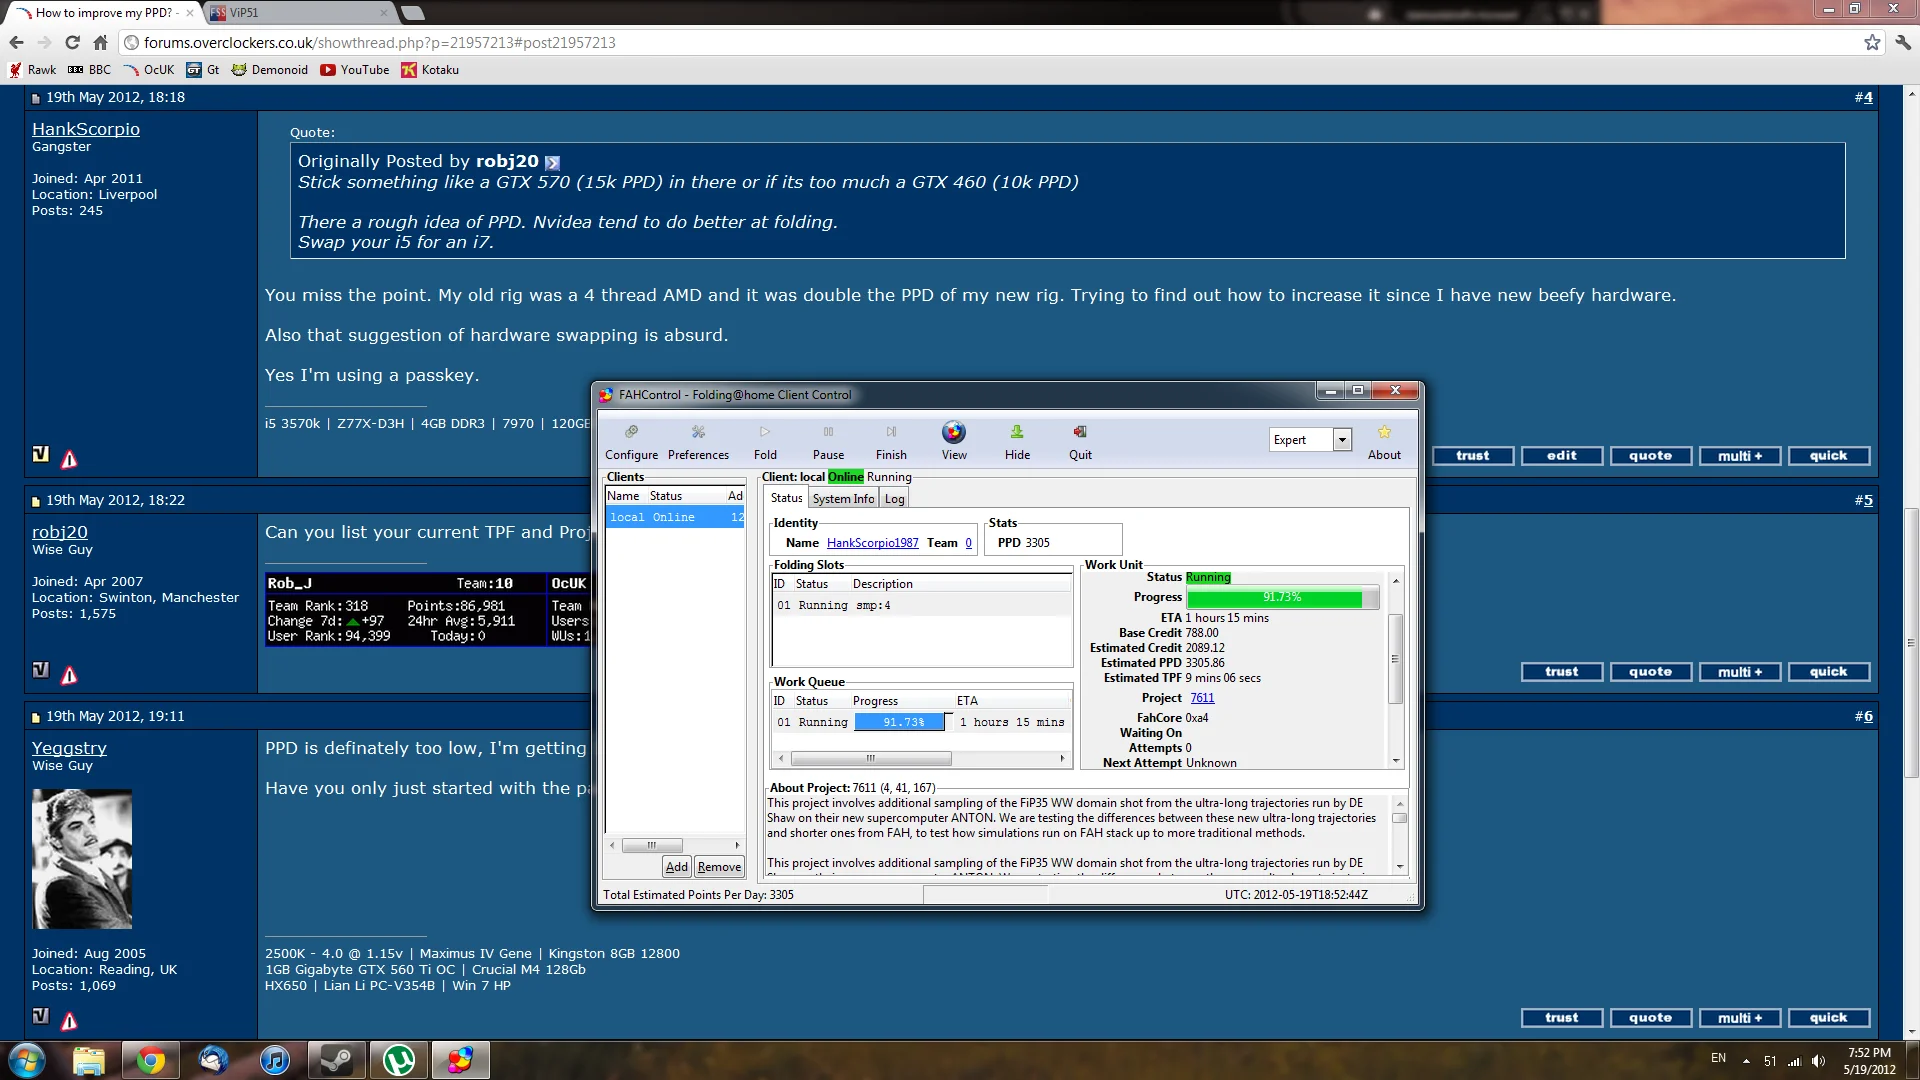Click multi+ button on post #6
Image resolution: width=1920 pixels, height=1080 pixels.
1739,1018
